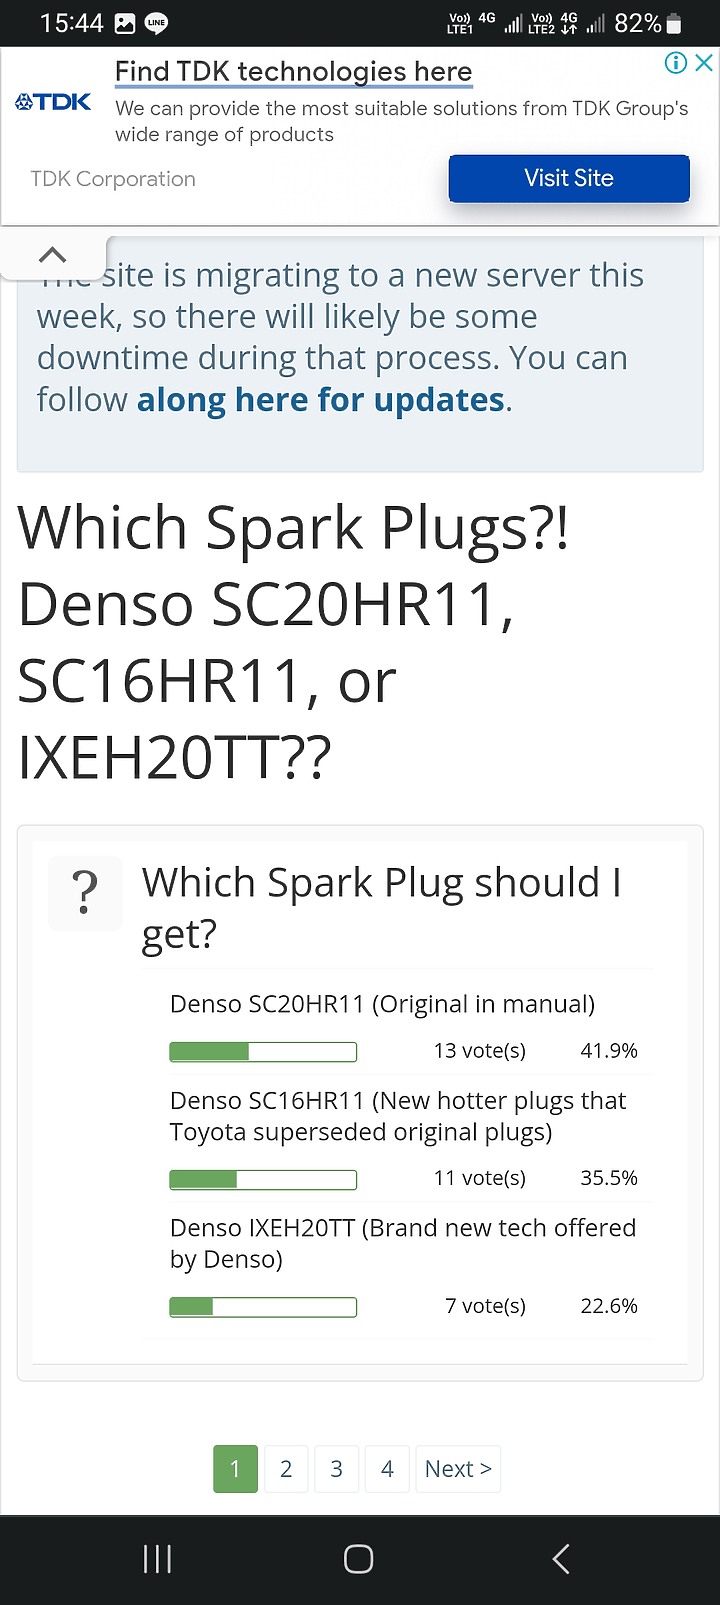Image resolution: width=720 pixels, height=1605 pixels.
Task: Go to page 3 of the thread
Action: click(x=337, y=1469)
